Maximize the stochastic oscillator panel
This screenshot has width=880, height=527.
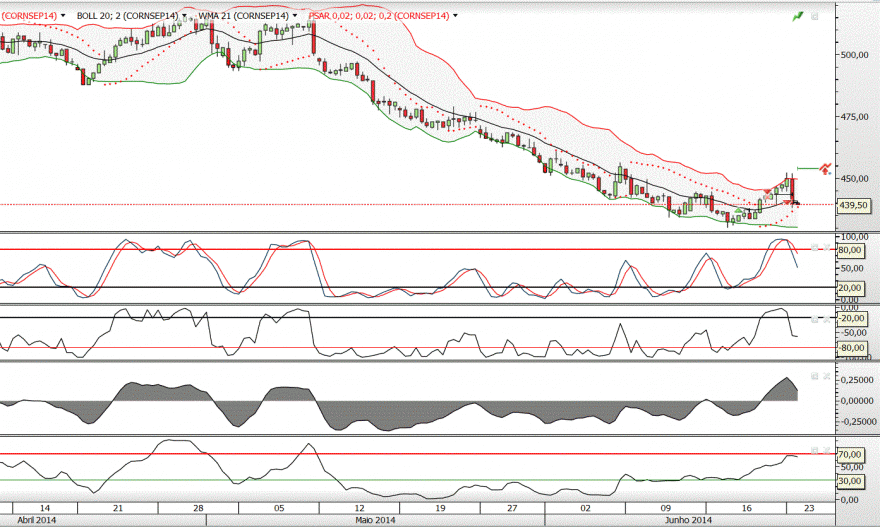click(x=815, y=248)
